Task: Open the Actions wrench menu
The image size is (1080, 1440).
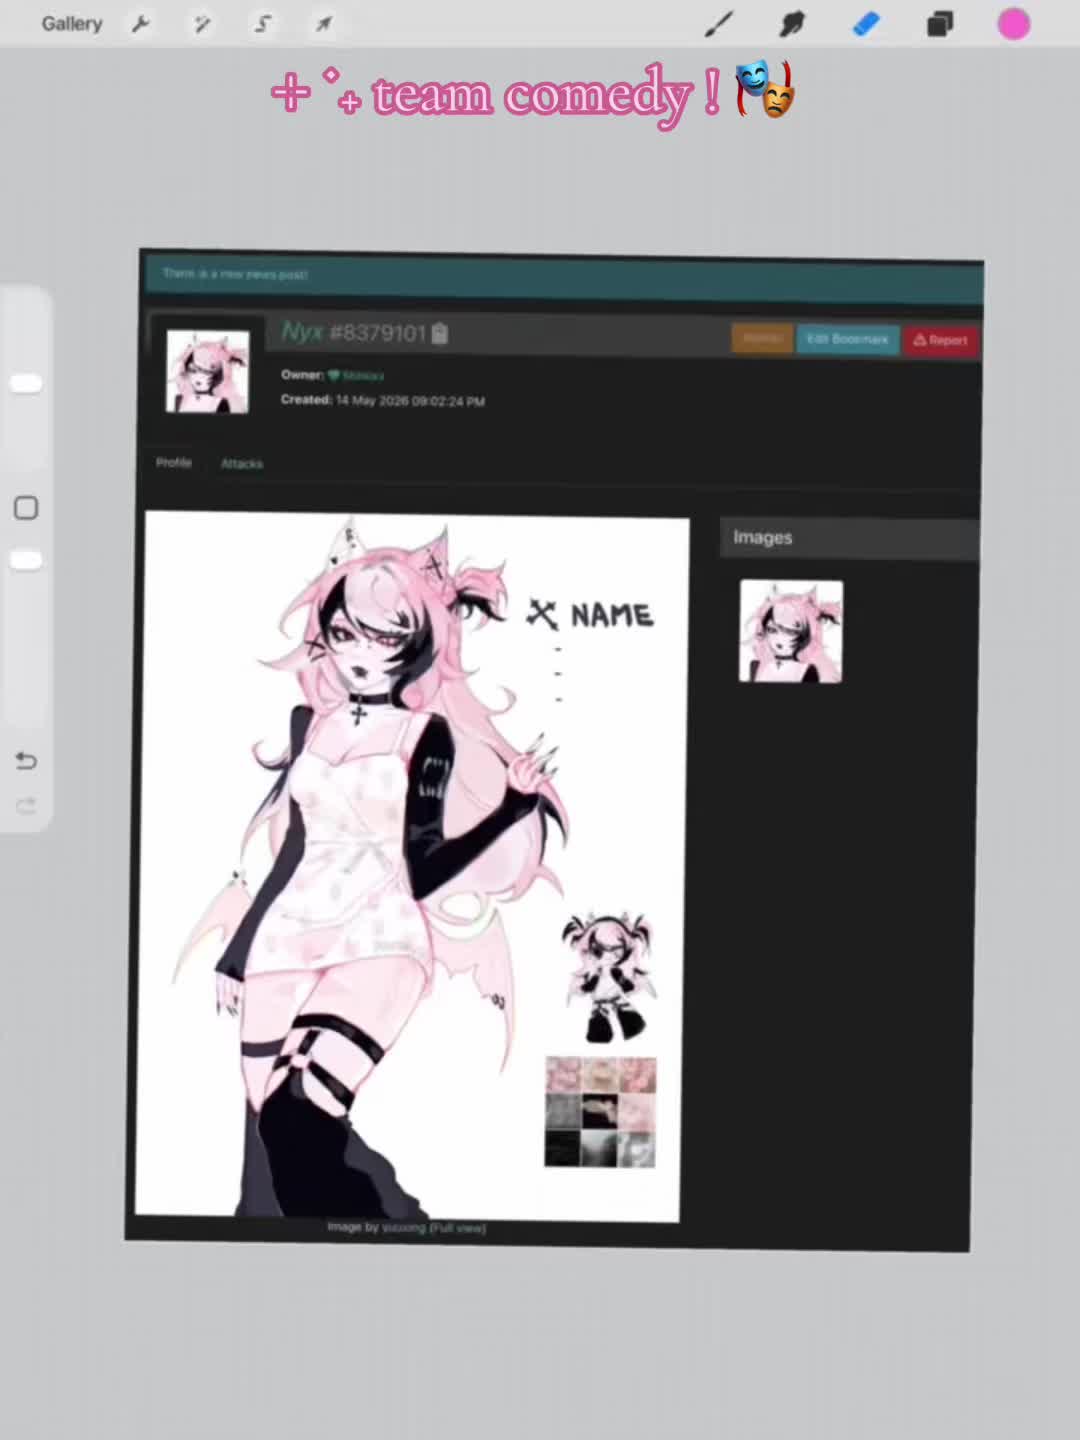Action: pos(141,24)
